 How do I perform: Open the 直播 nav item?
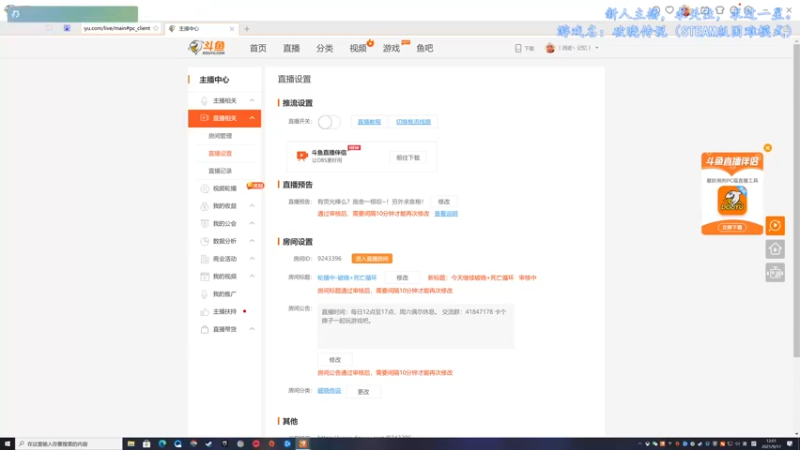click(x=291, y=48)
